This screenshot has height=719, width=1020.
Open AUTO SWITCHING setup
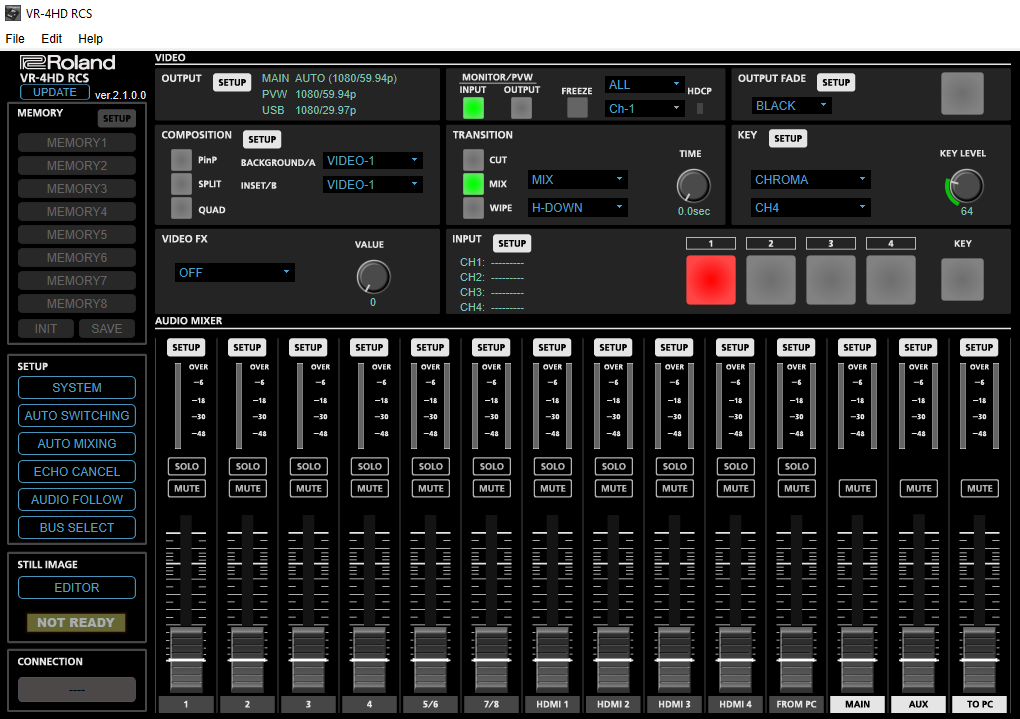(x=77, y=416)
